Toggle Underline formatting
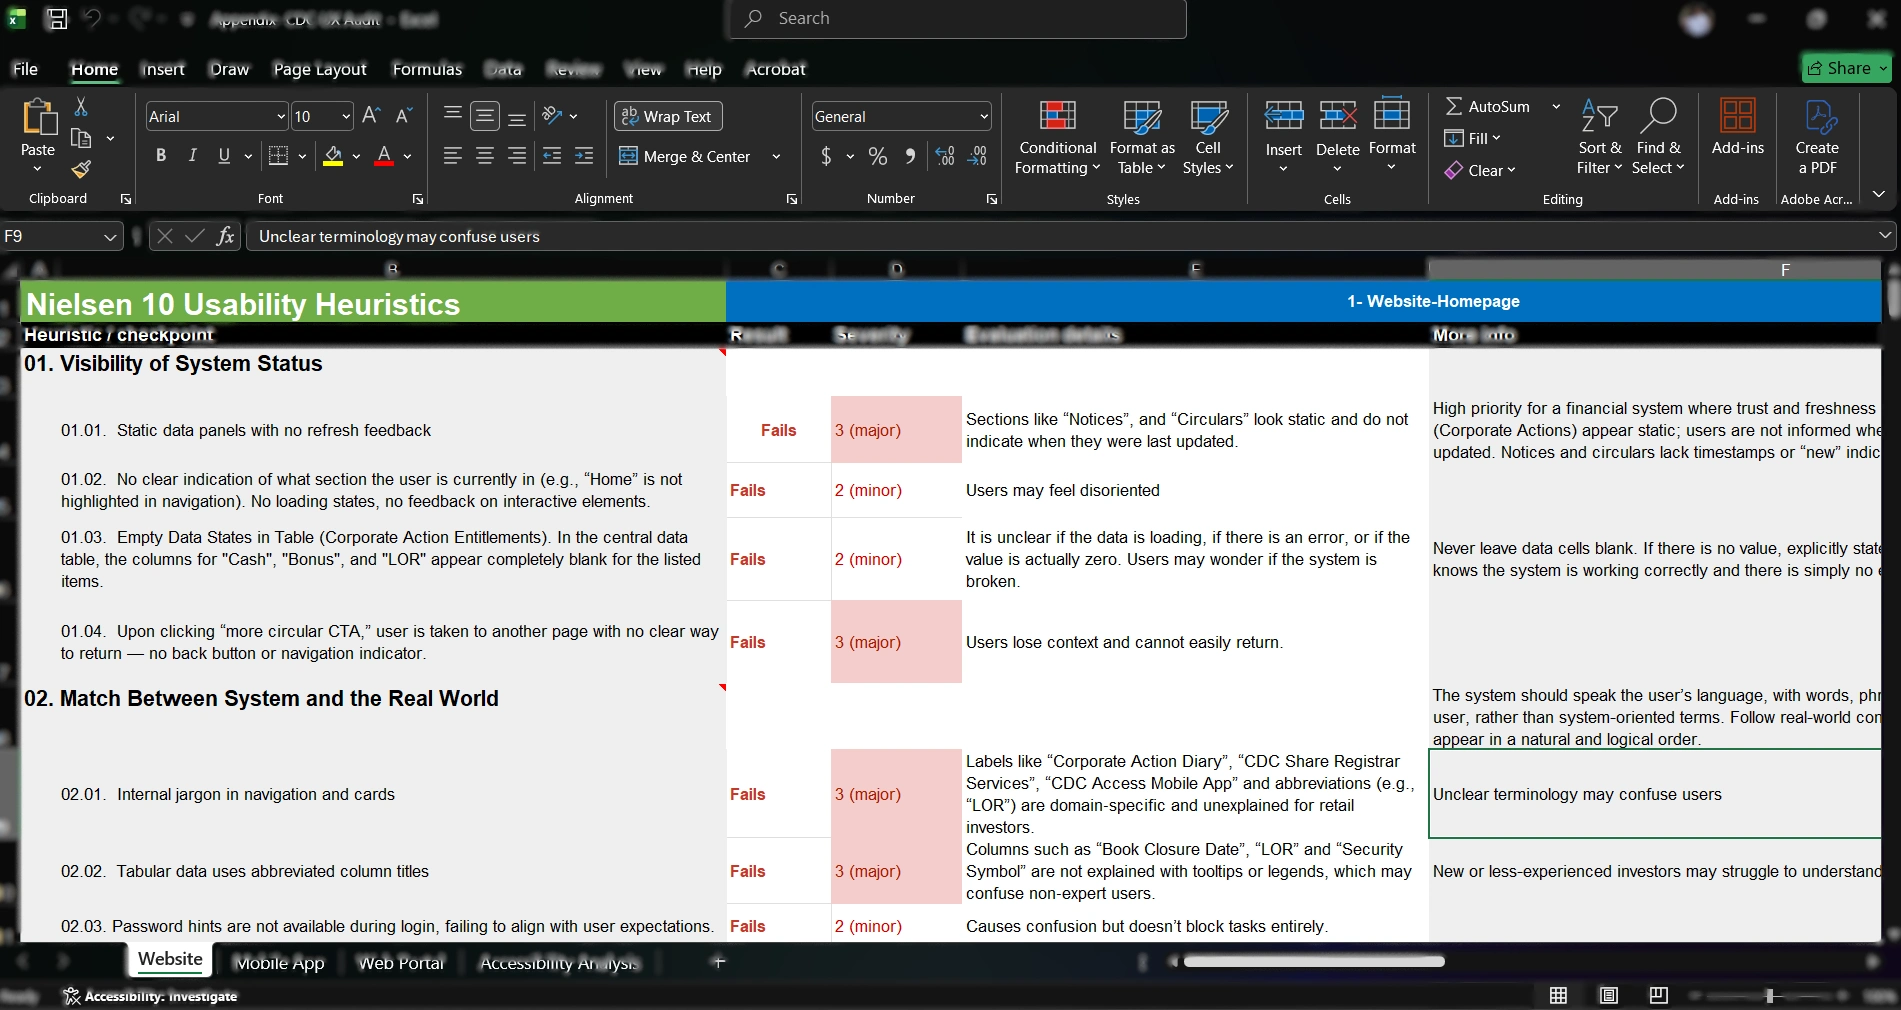This screenshot has width=1901, height=1010. pos(224,155)
